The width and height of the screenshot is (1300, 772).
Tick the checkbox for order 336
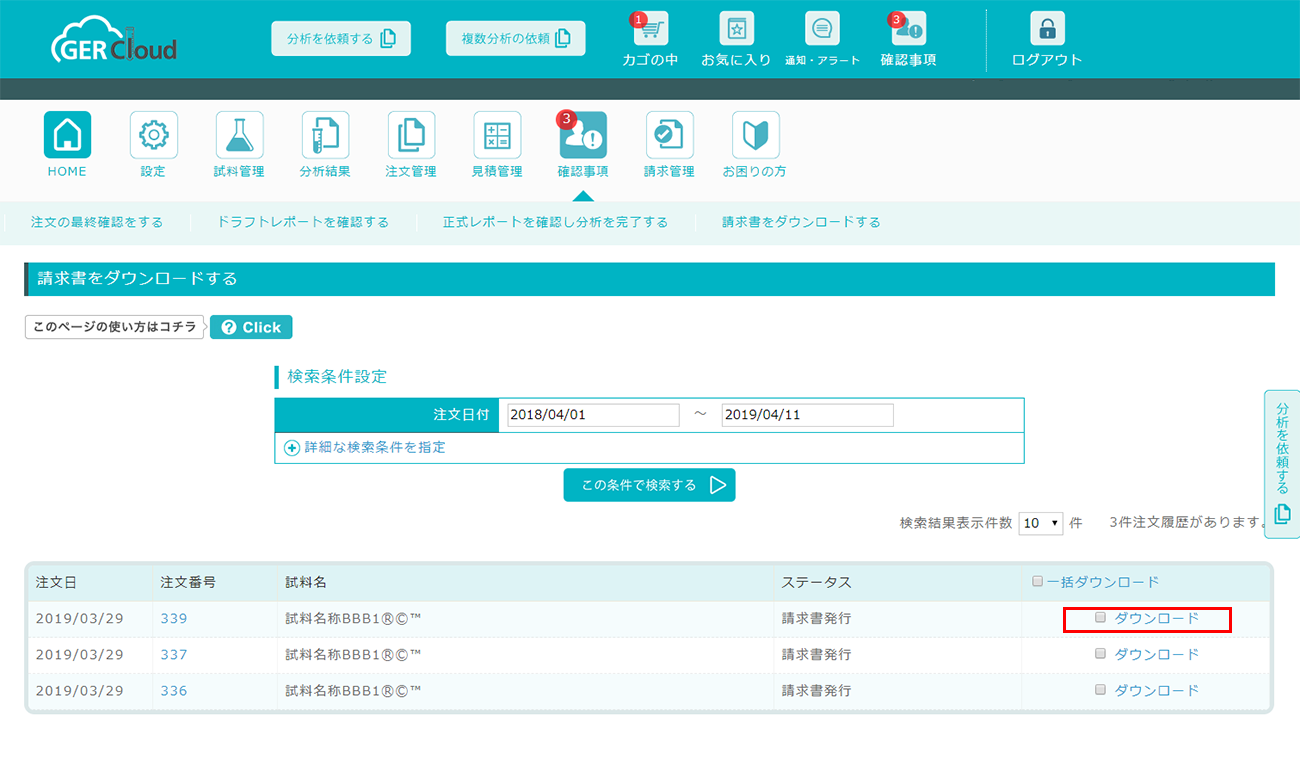click(x=1101, y=690)
